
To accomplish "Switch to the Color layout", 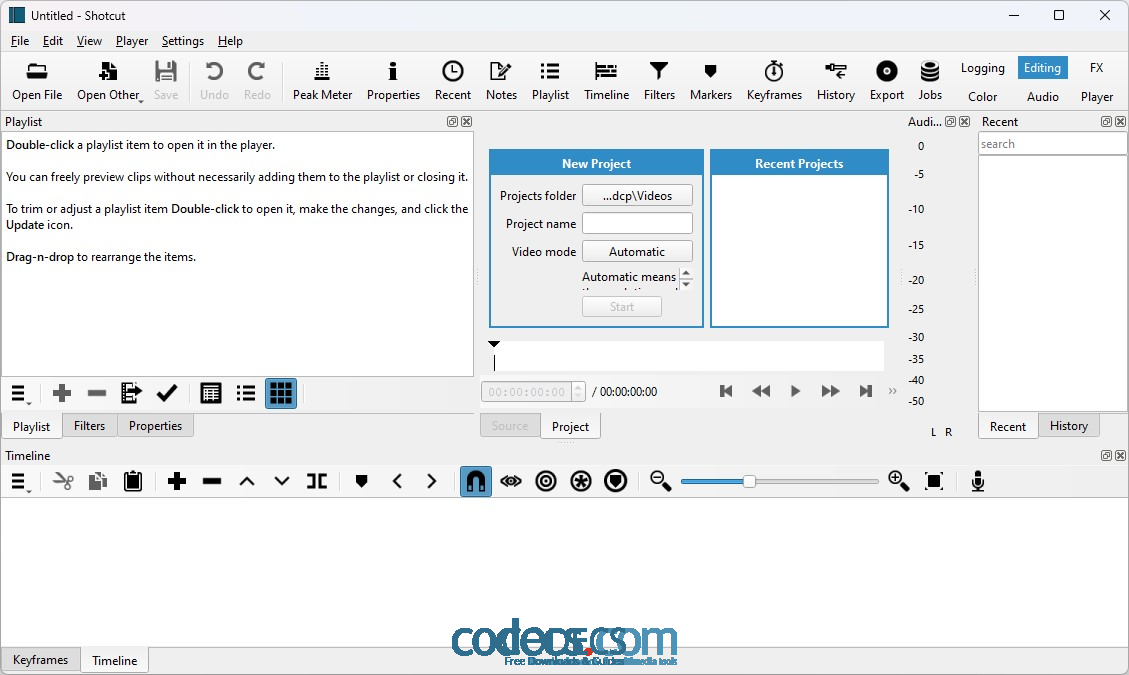I will tap(982, 97).
